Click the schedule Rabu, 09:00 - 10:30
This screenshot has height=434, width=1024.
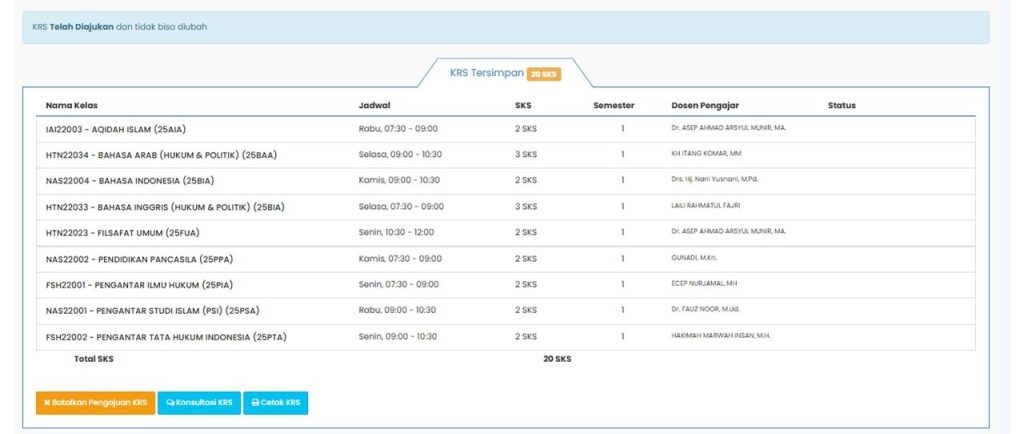point(398,310)
